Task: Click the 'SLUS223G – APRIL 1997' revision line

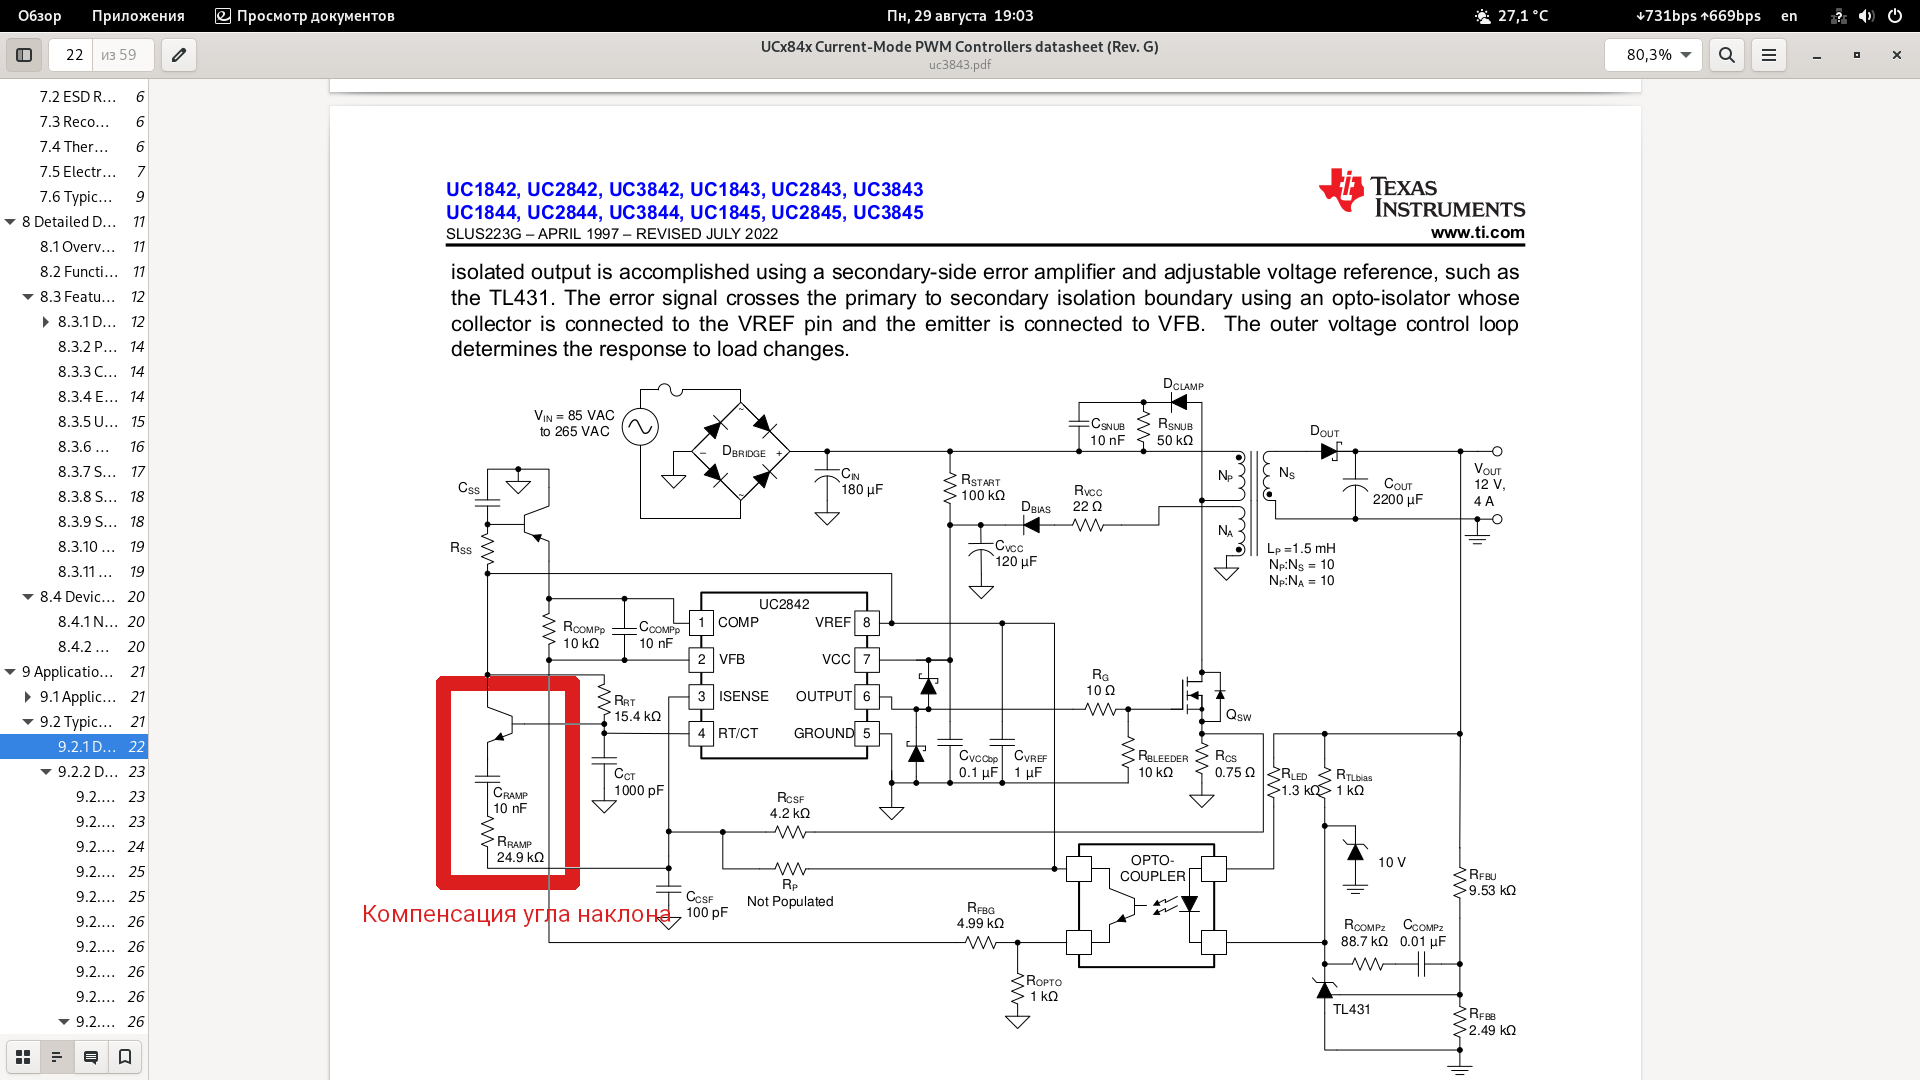Action: point(611,234)
